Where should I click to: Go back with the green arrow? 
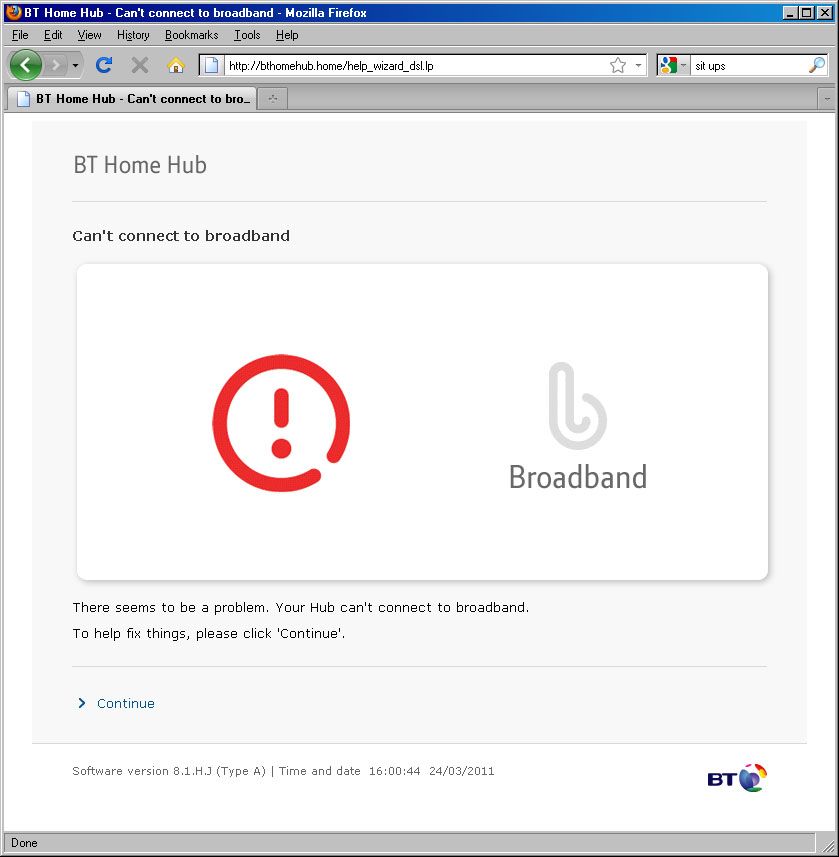click(25, 66)
